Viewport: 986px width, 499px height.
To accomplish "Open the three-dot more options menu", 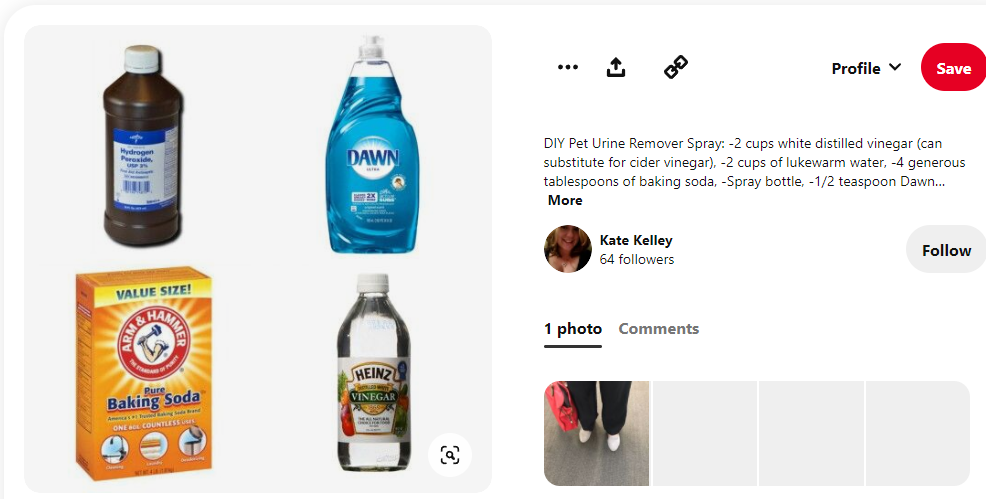I will click(x=567, y=67).
